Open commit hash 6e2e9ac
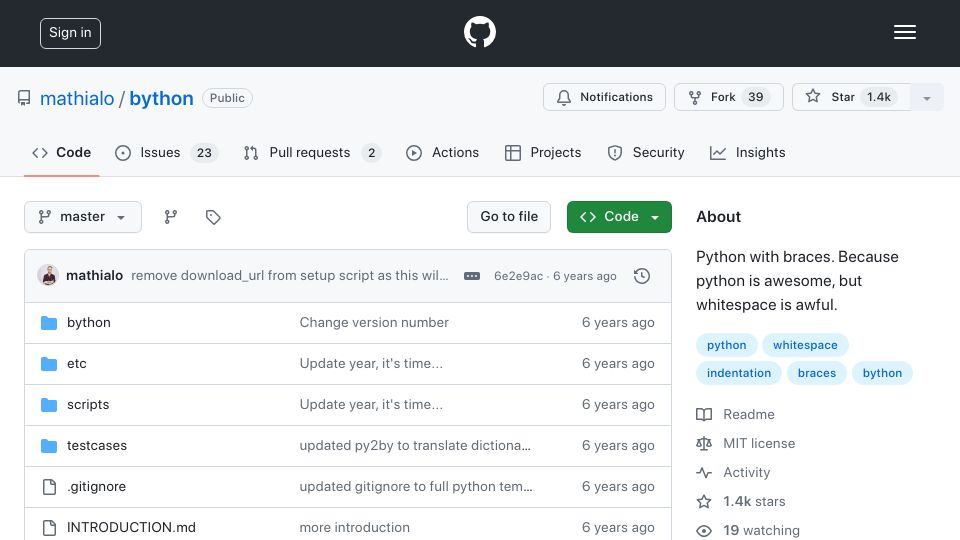The width and height of the screenshot is (960, 540). click(x=518, y=276)
